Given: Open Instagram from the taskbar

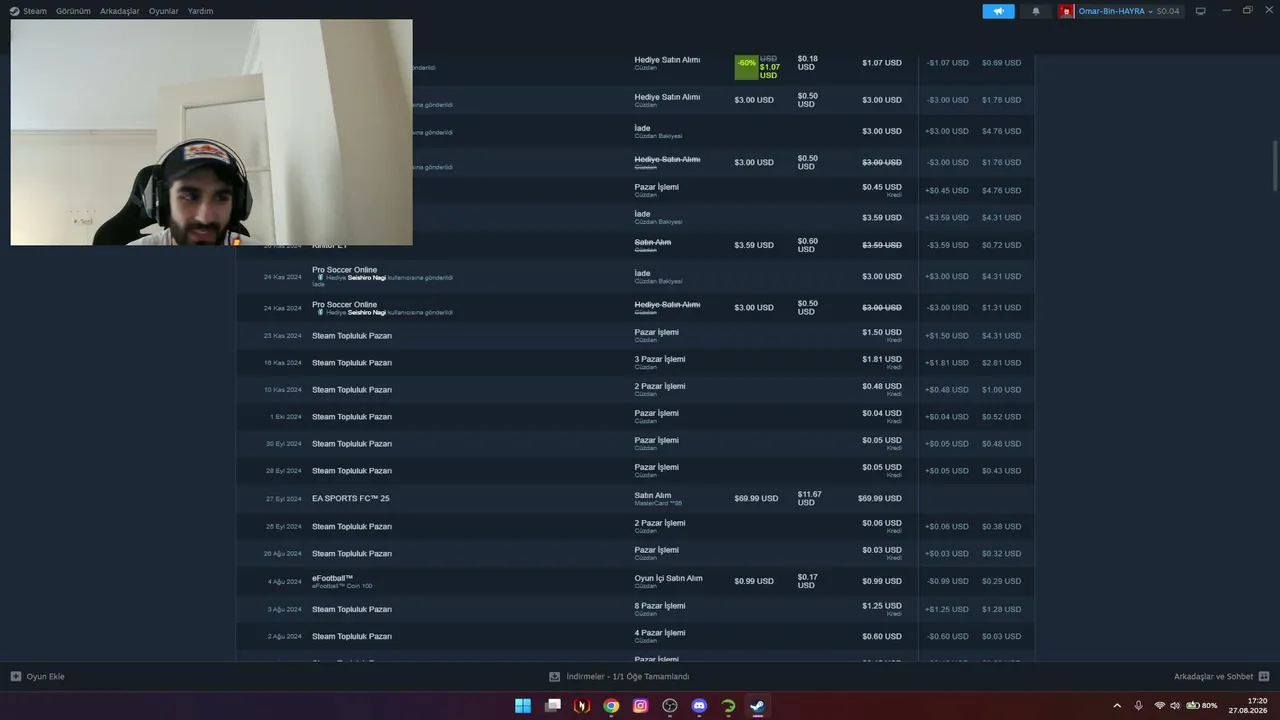Looking at the screenshot, I should (x=641, y=706).
